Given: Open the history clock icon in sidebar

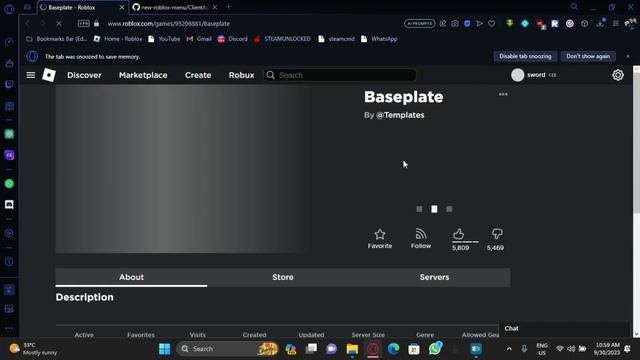Looking at the screenshot, I should point(9,262).
